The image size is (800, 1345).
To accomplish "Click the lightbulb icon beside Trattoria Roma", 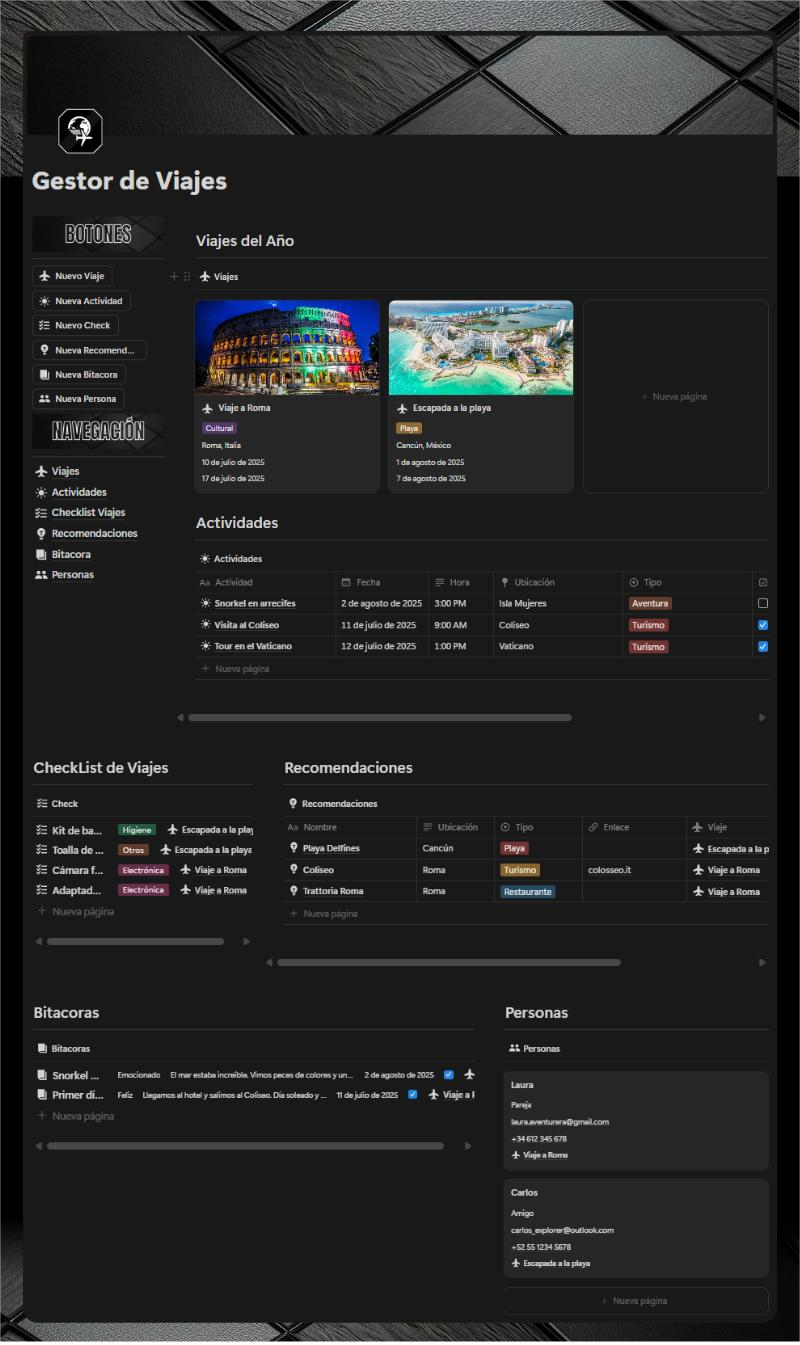I will click(293, 891).
